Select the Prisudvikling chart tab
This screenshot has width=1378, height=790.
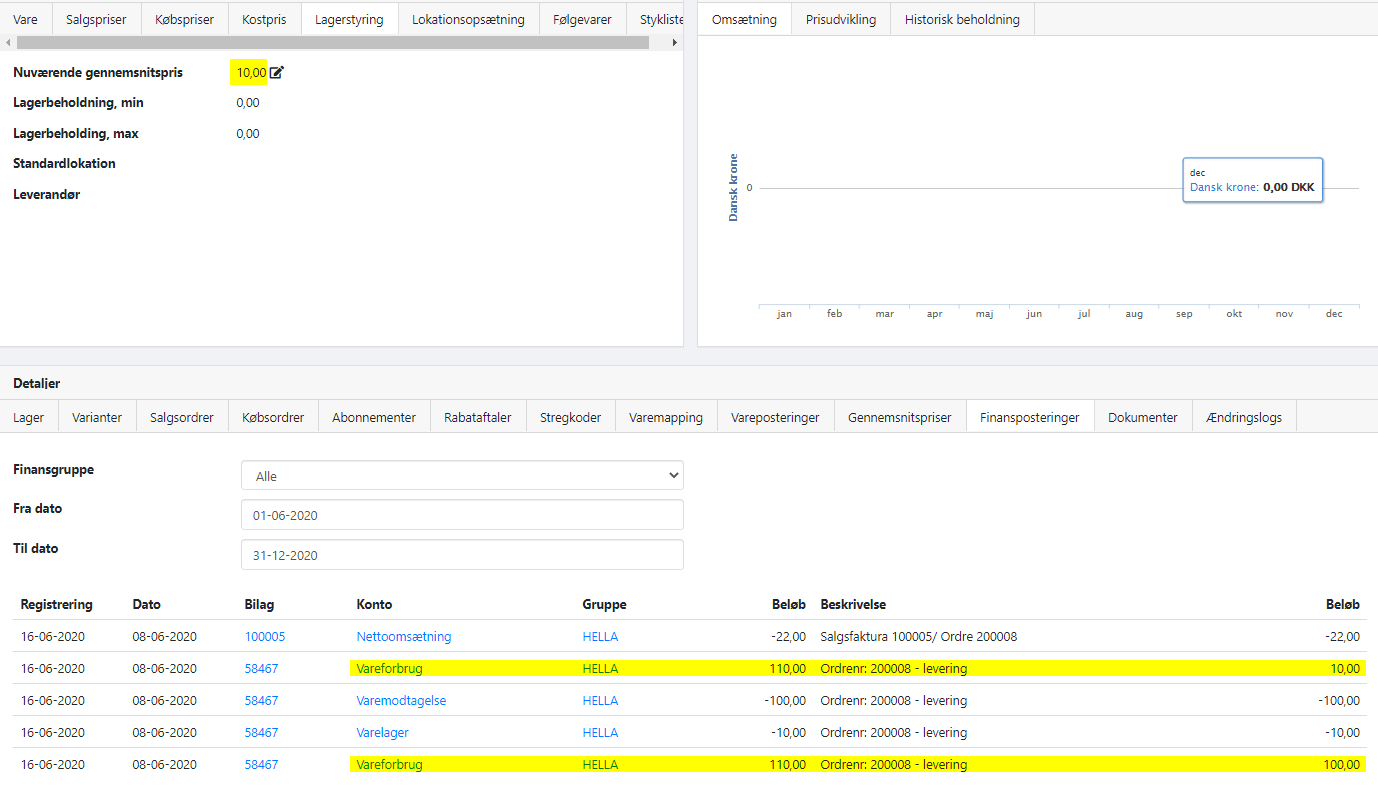click(x=840, y=19)
